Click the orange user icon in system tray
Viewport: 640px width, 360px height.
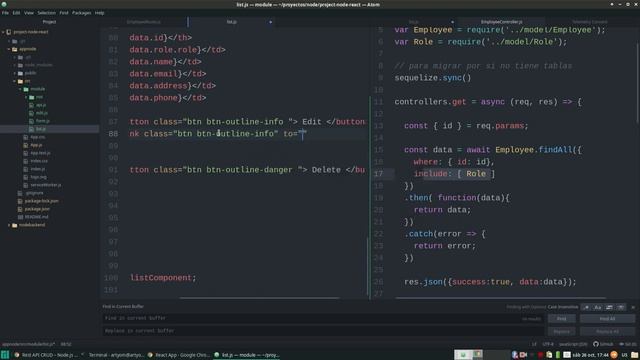614,355
